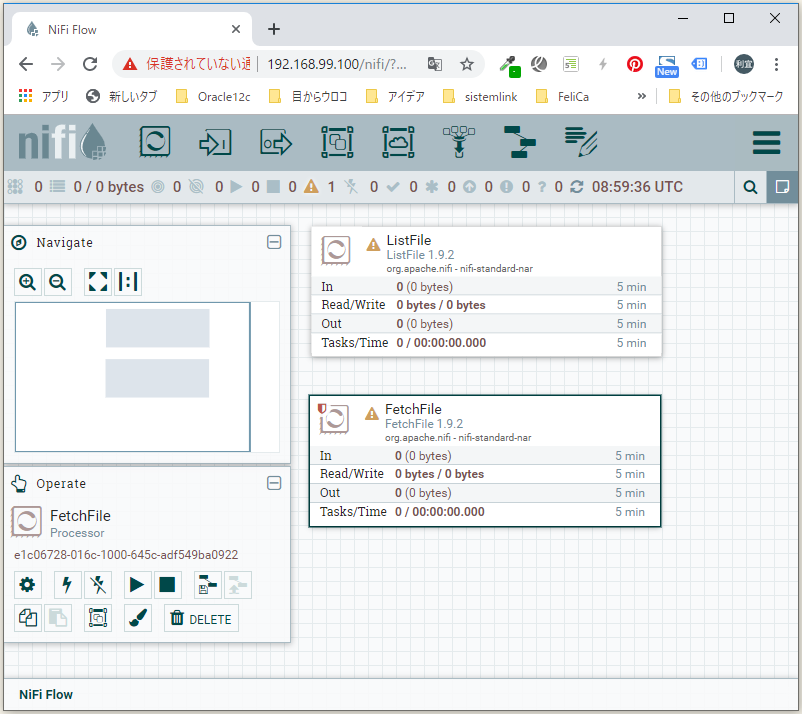
Task: Click the FetchFile warning triangle
Action: [x=372, y=413]
